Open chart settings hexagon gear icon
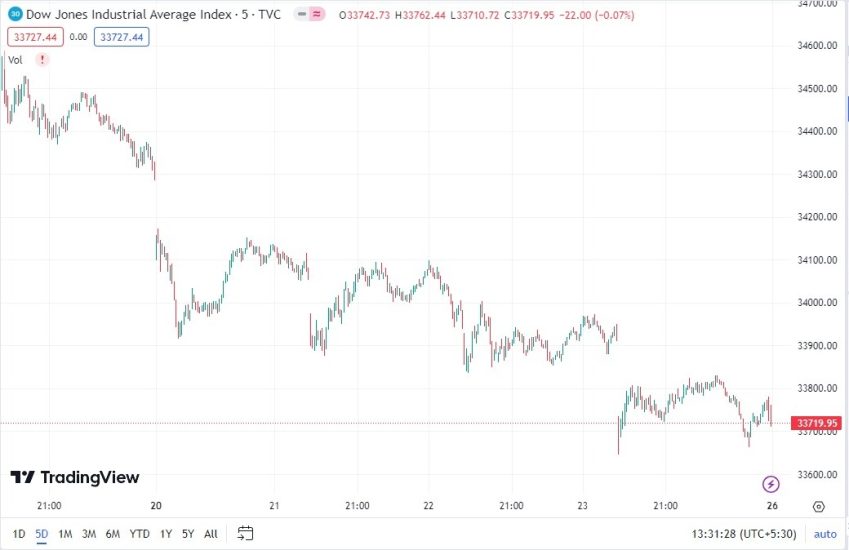 (819, 506)
